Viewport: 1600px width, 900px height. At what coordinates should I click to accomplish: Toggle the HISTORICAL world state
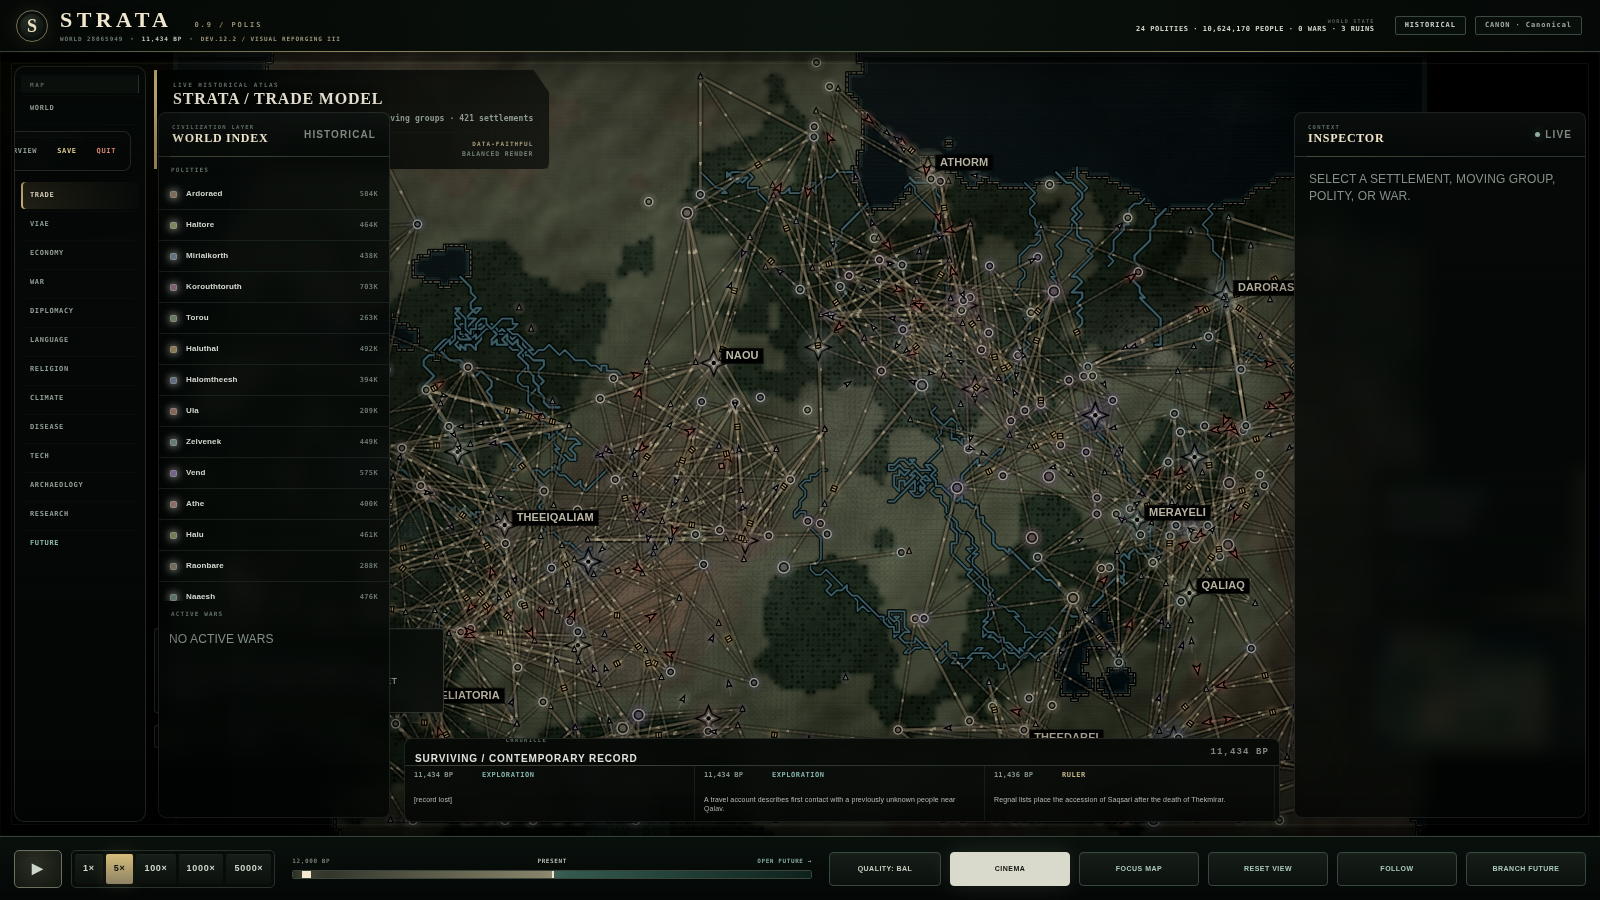tap(1430, 25)
